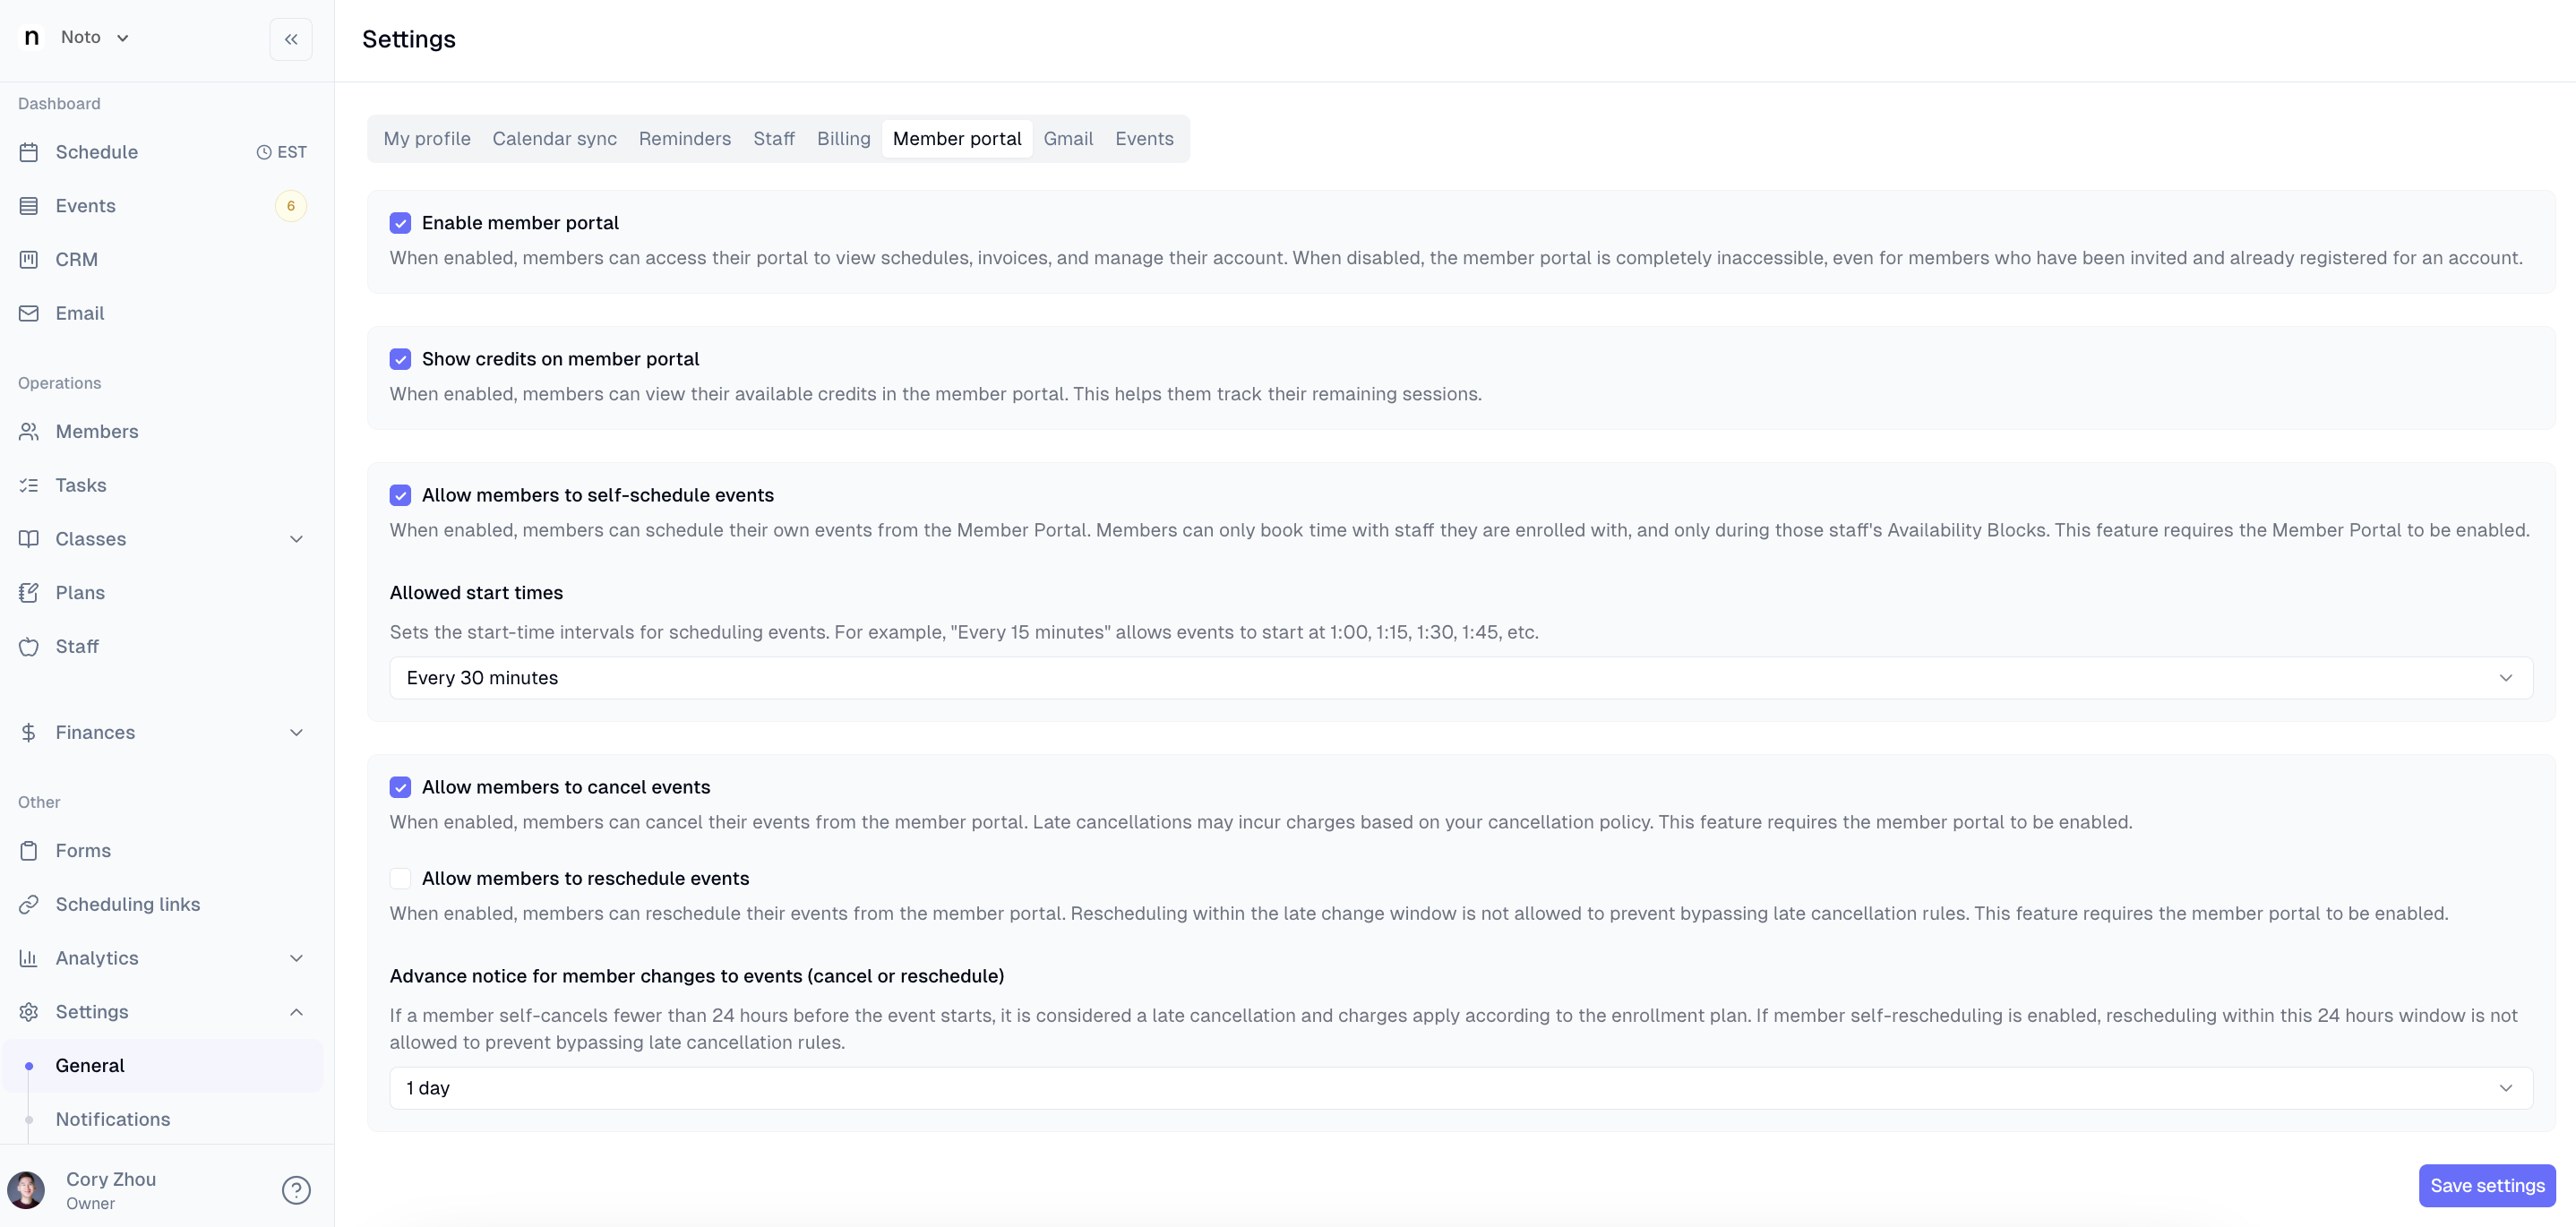Click the Finances dollar icon

click(x=29, y=732)
